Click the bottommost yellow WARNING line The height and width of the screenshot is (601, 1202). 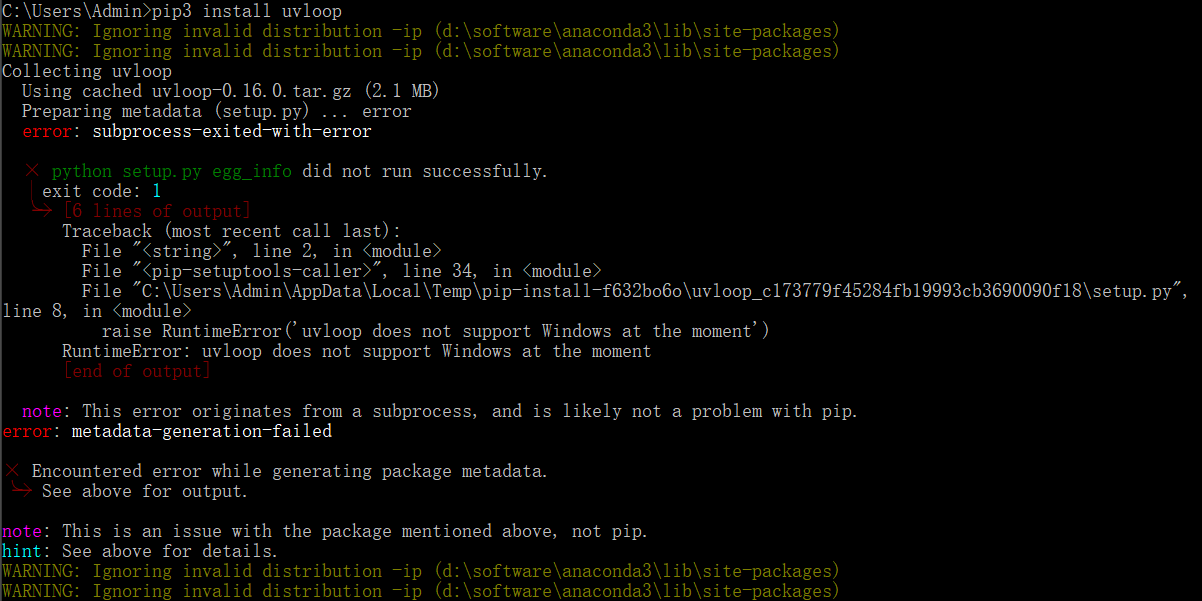coord(420,591)
